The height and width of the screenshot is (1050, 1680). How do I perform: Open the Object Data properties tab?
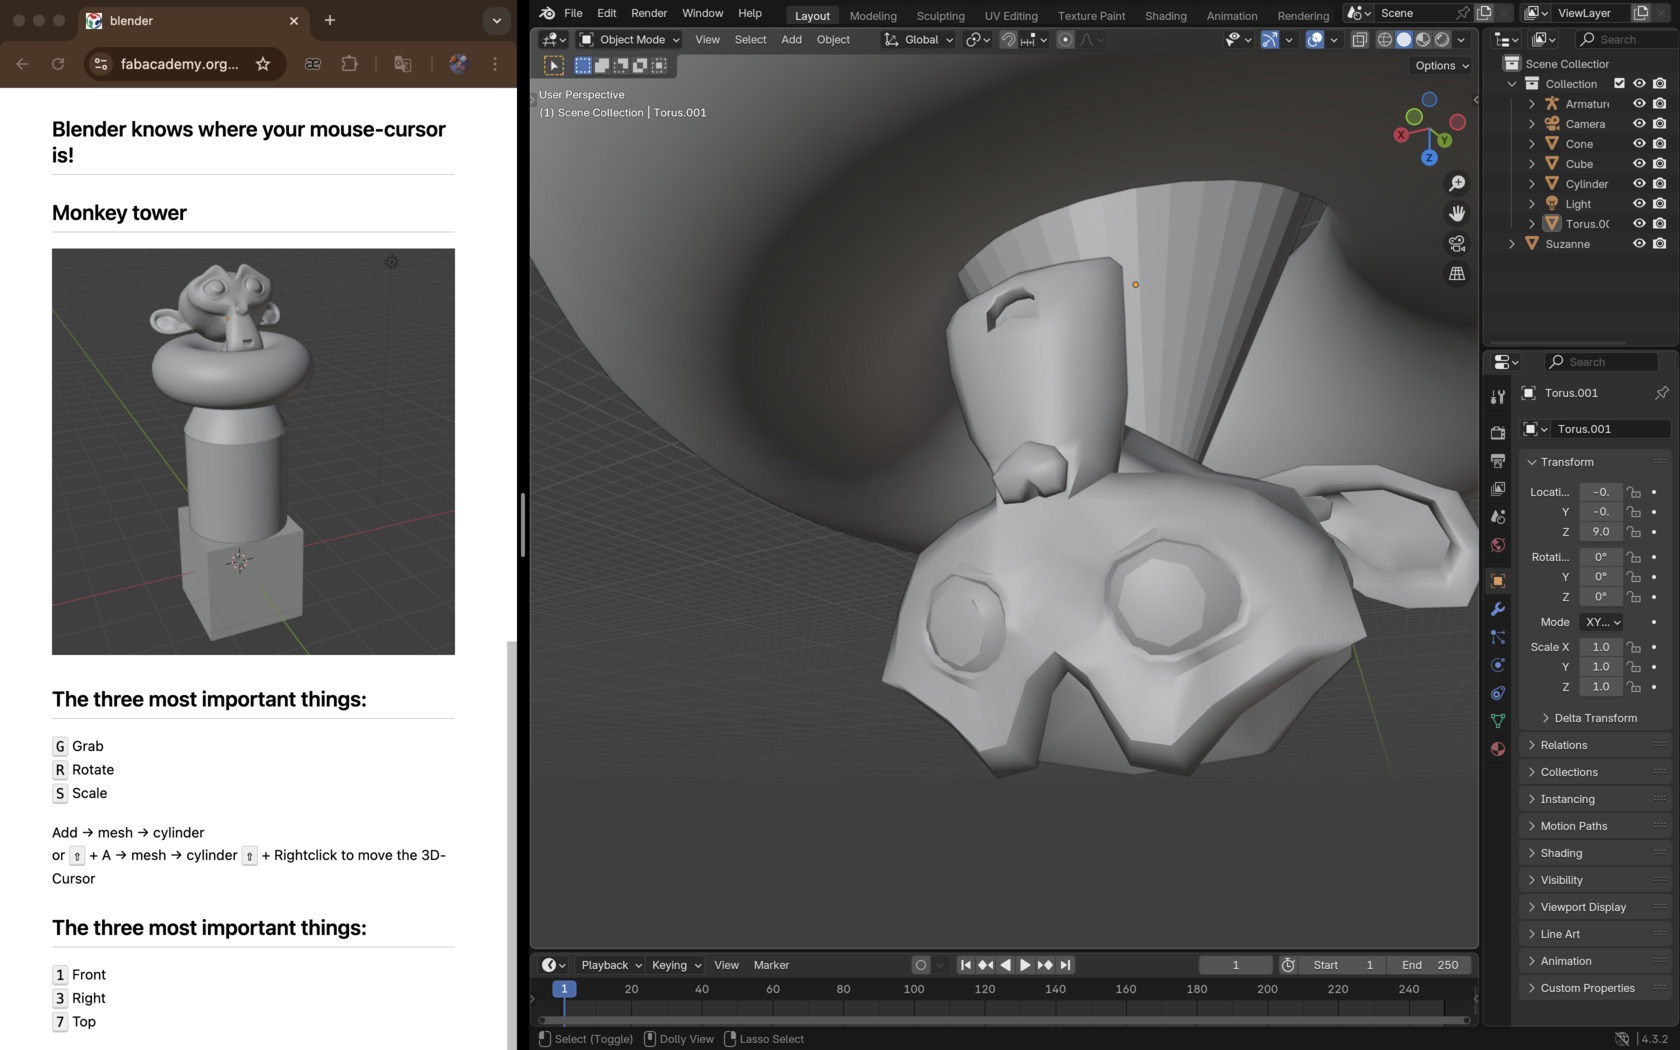coord(1497,721)
